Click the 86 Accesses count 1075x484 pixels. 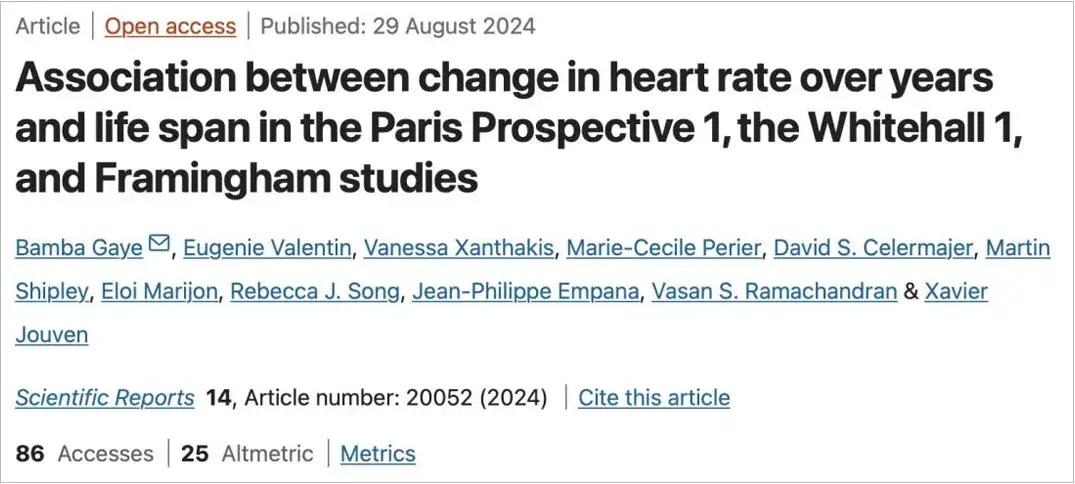pos(85,453)
